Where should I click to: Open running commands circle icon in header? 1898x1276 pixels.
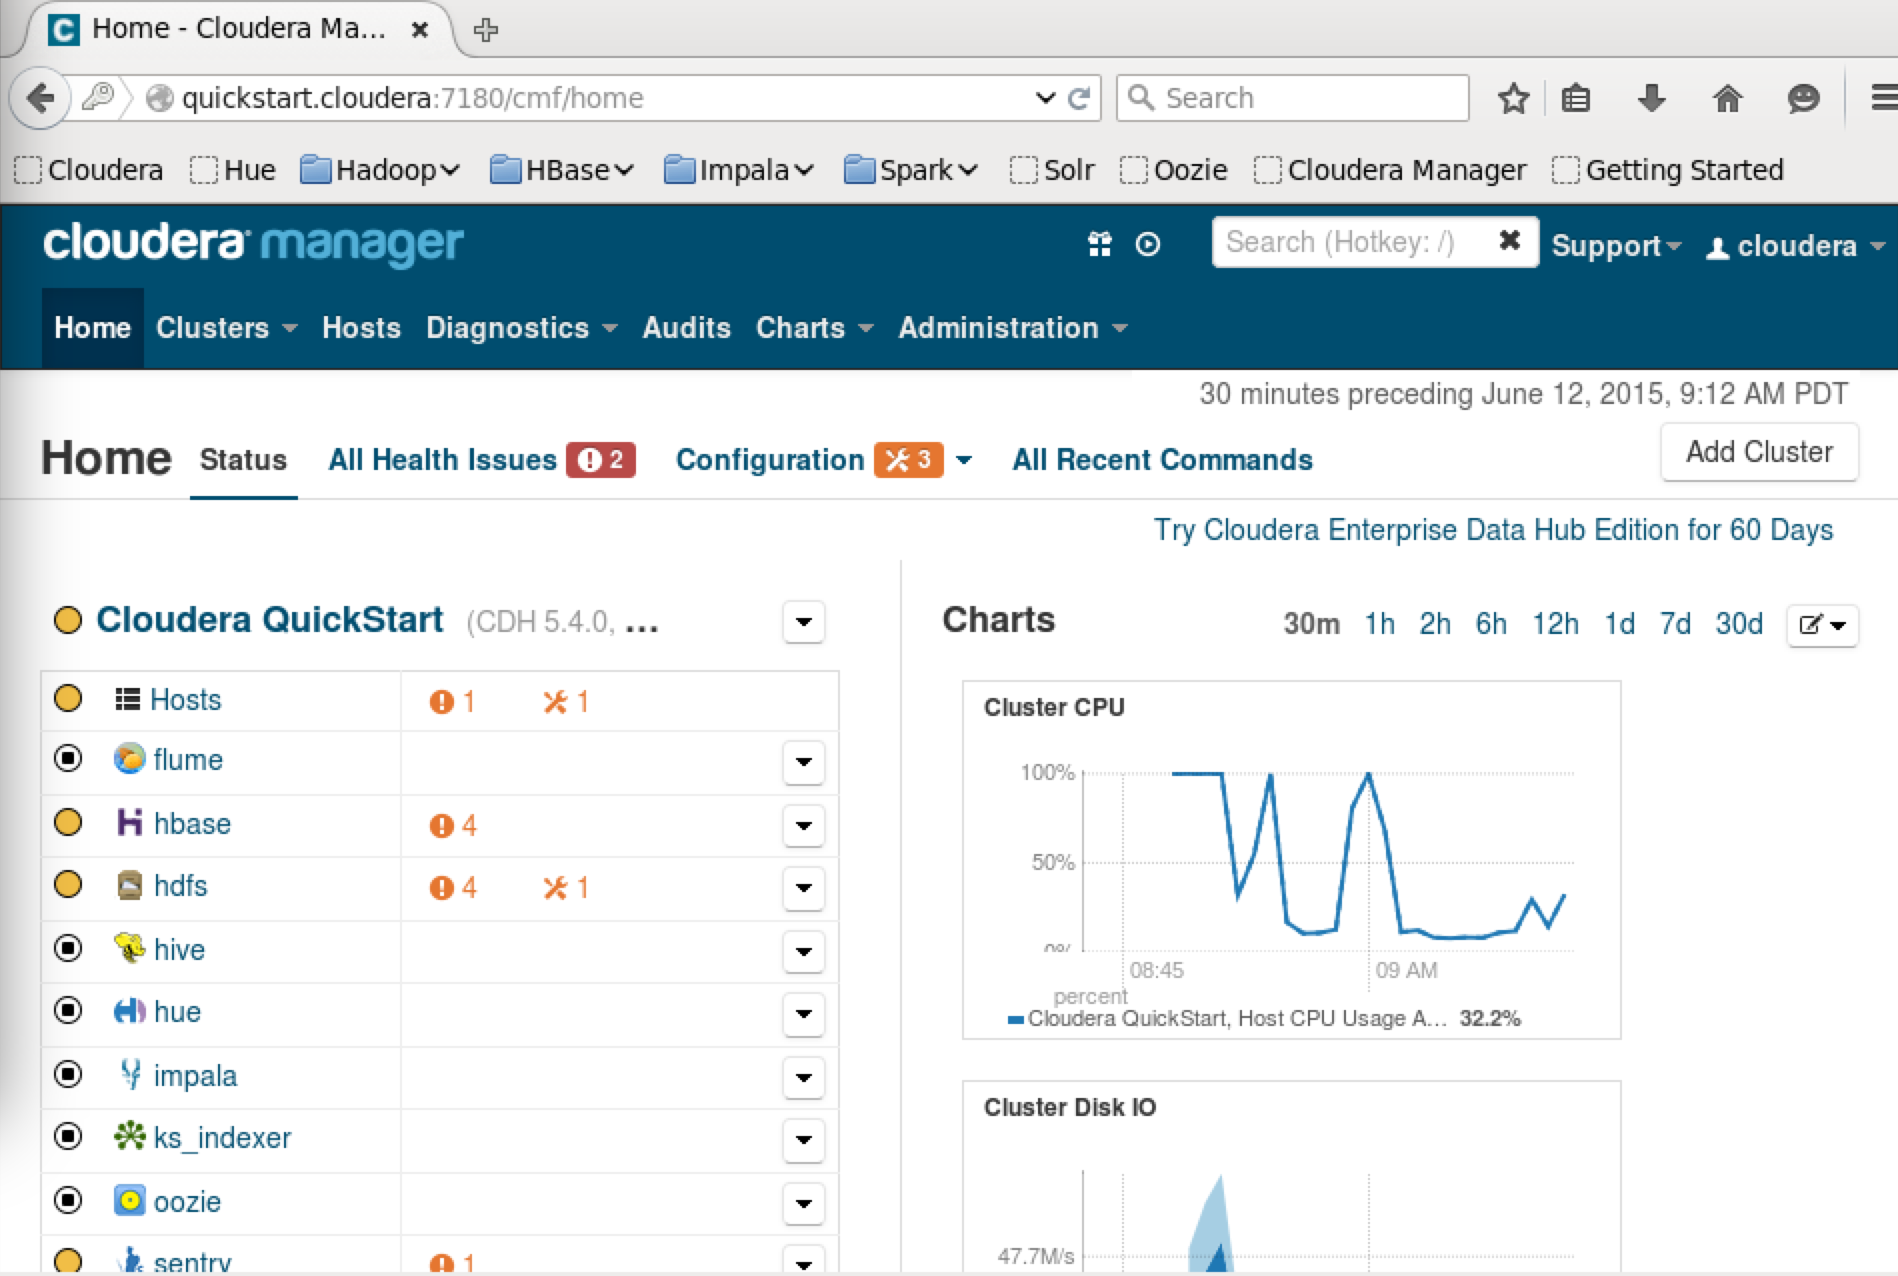click(x=1148, y=244)
